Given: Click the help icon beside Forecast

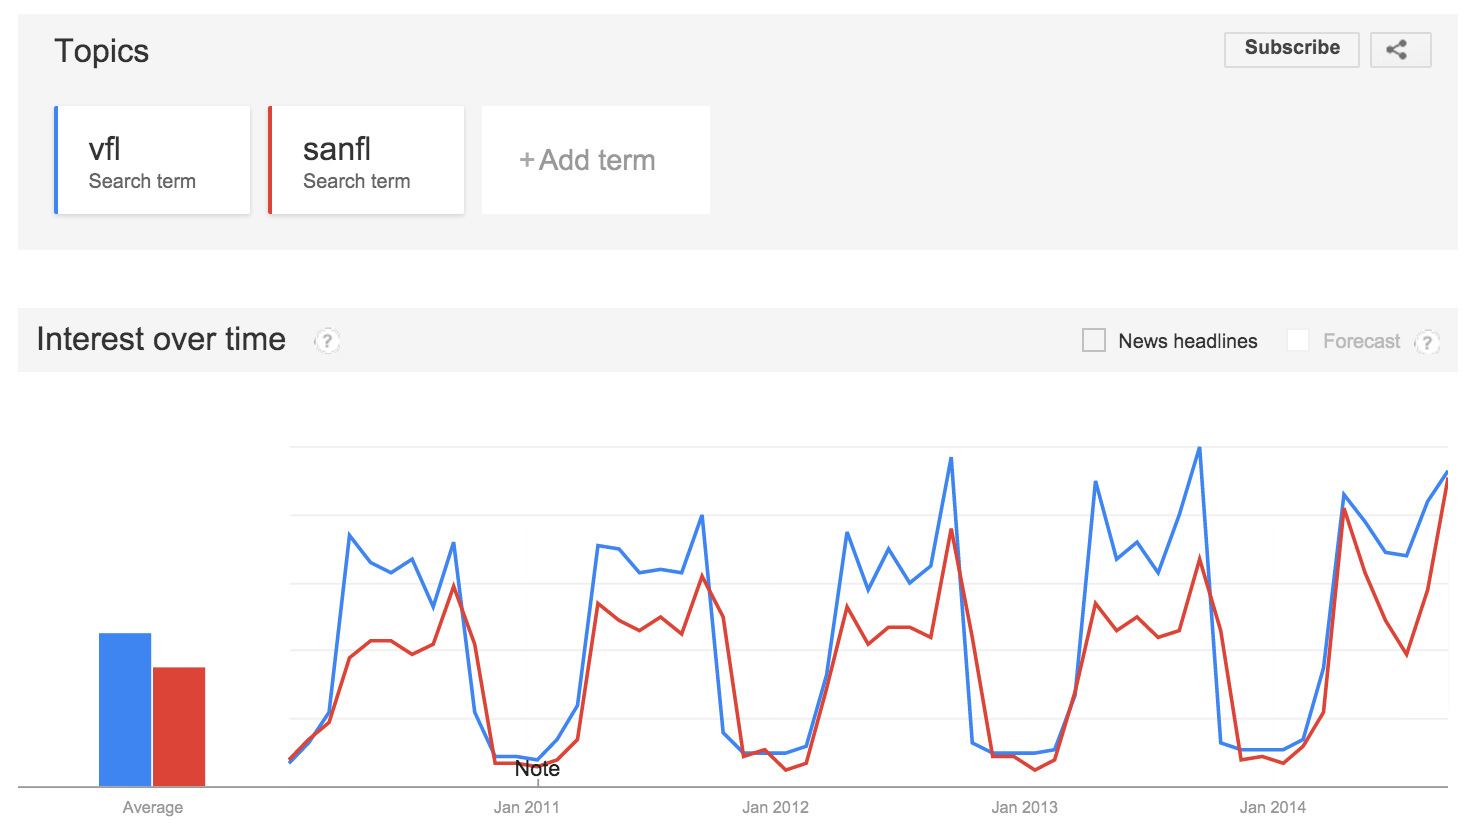Looking at the screenshot, I should tap(1427, 342).
